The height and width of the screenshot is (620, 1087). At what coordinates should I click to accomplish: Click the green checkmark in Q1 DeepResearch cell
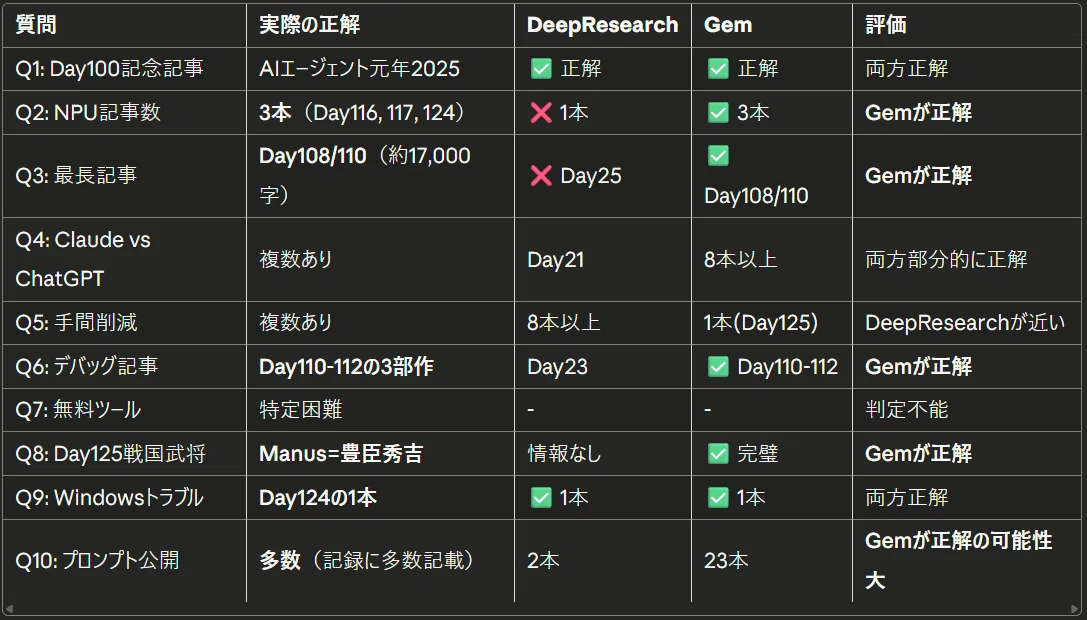(x=541, y=69)
